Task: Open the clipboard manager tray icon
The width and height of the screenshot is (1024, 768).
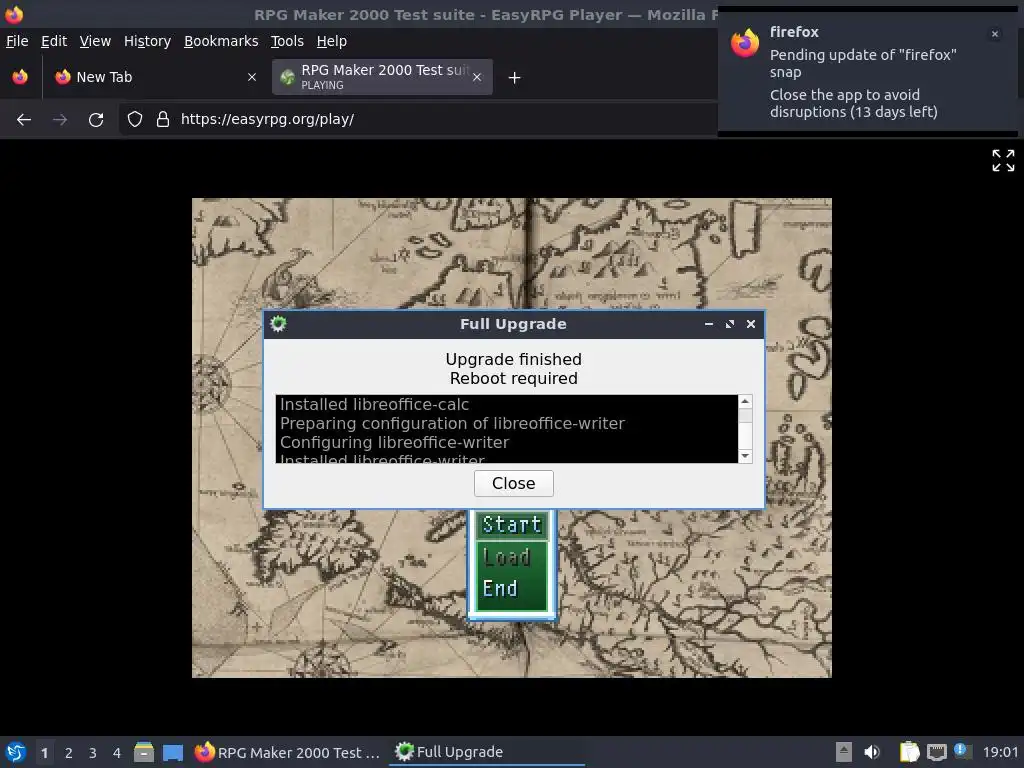Action: click(x=909, y=752)
